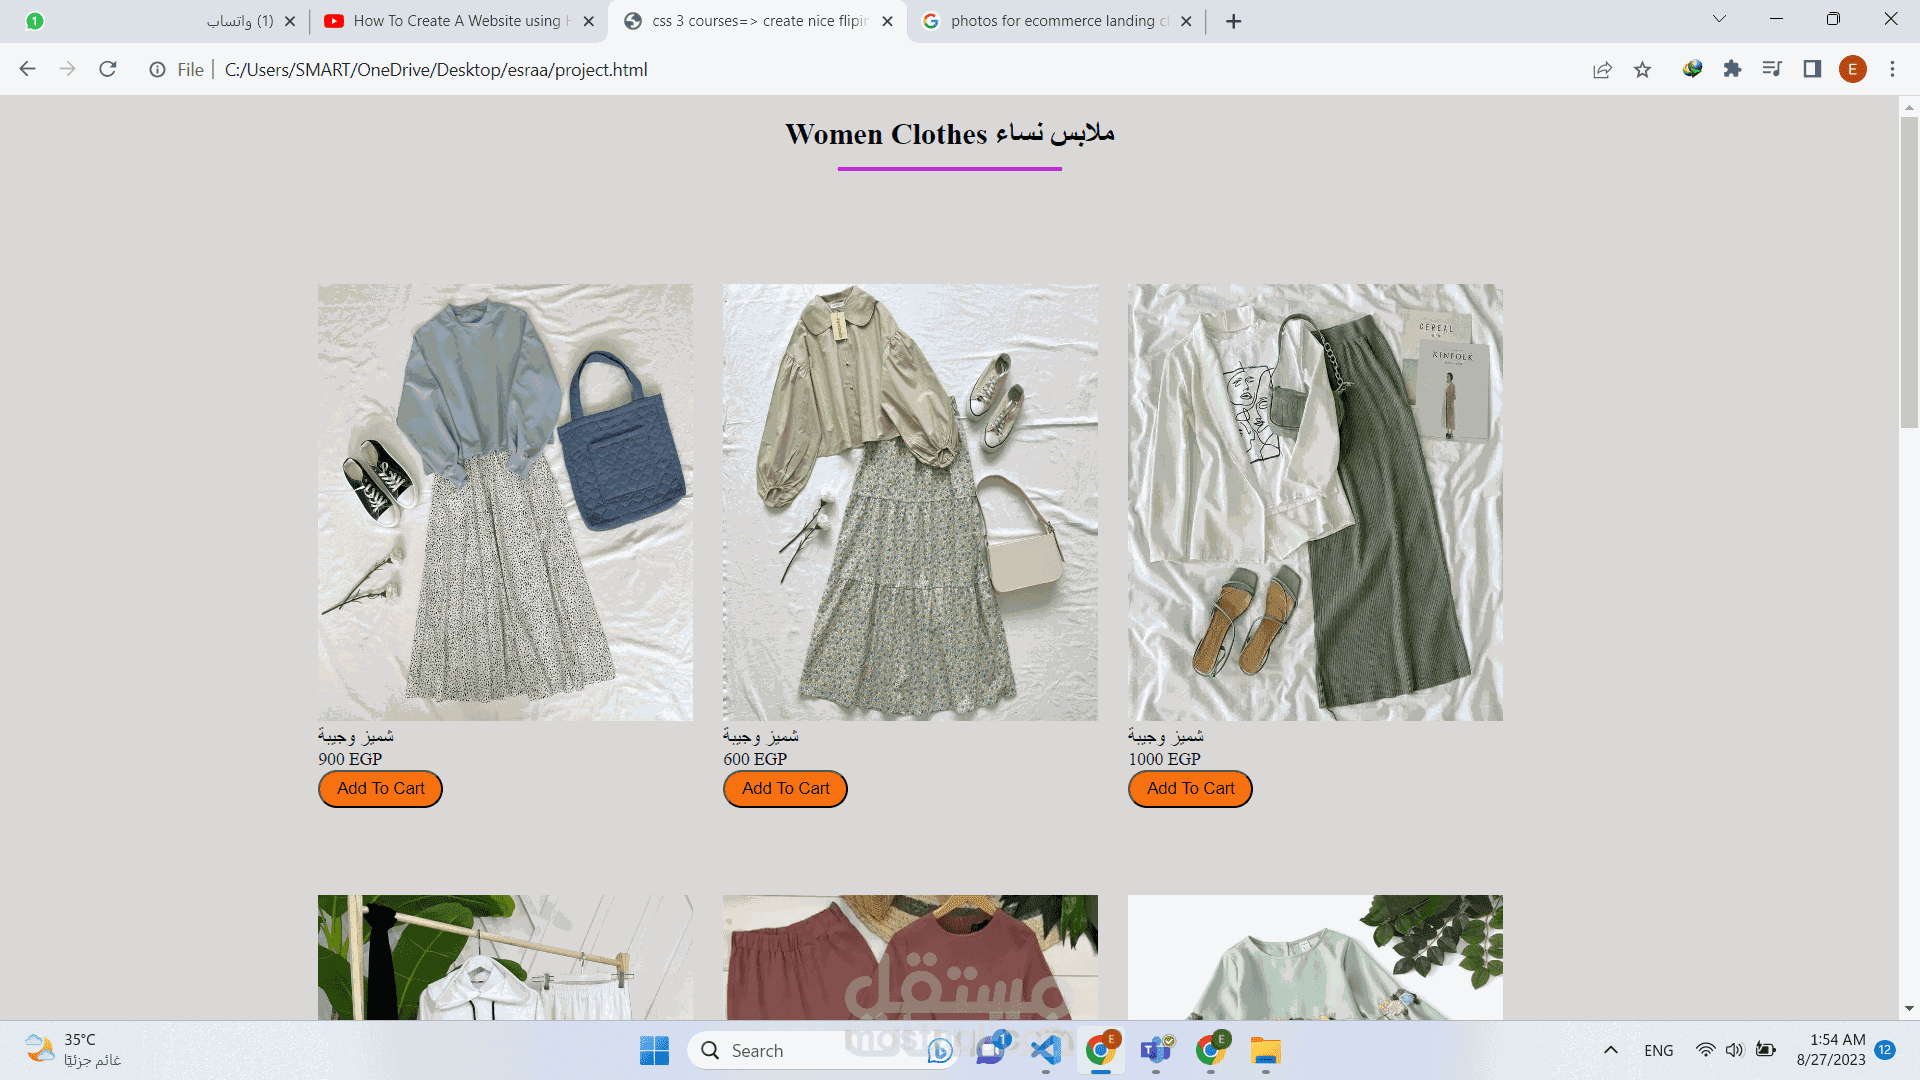Open the share page icon
1920x1080 pixels.
(1602, 69)
